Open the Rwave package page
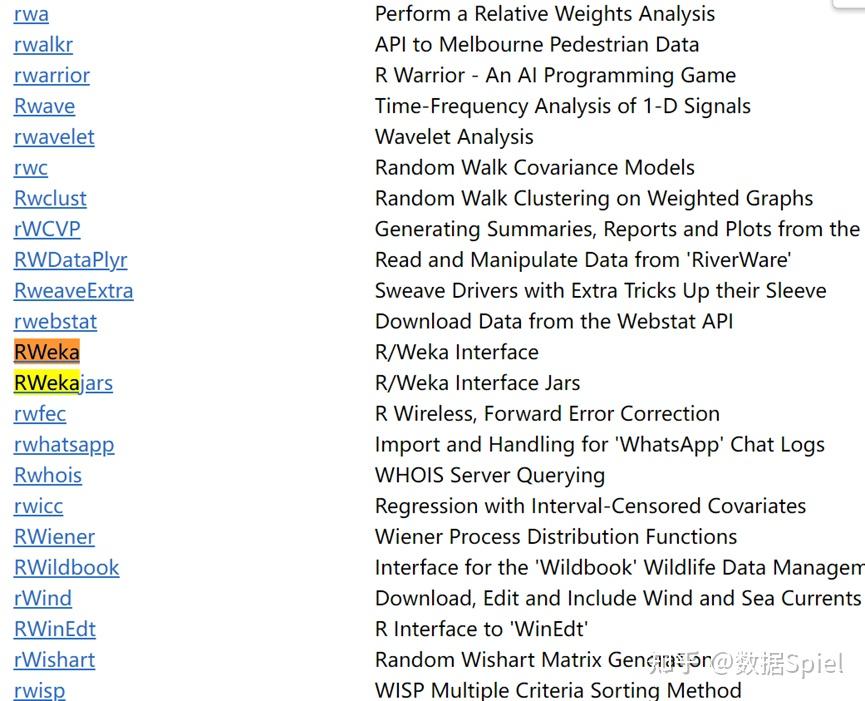Image resolution: width=865 pixels, height=701 pixels. pyautogui.click(x=44, y=106)
